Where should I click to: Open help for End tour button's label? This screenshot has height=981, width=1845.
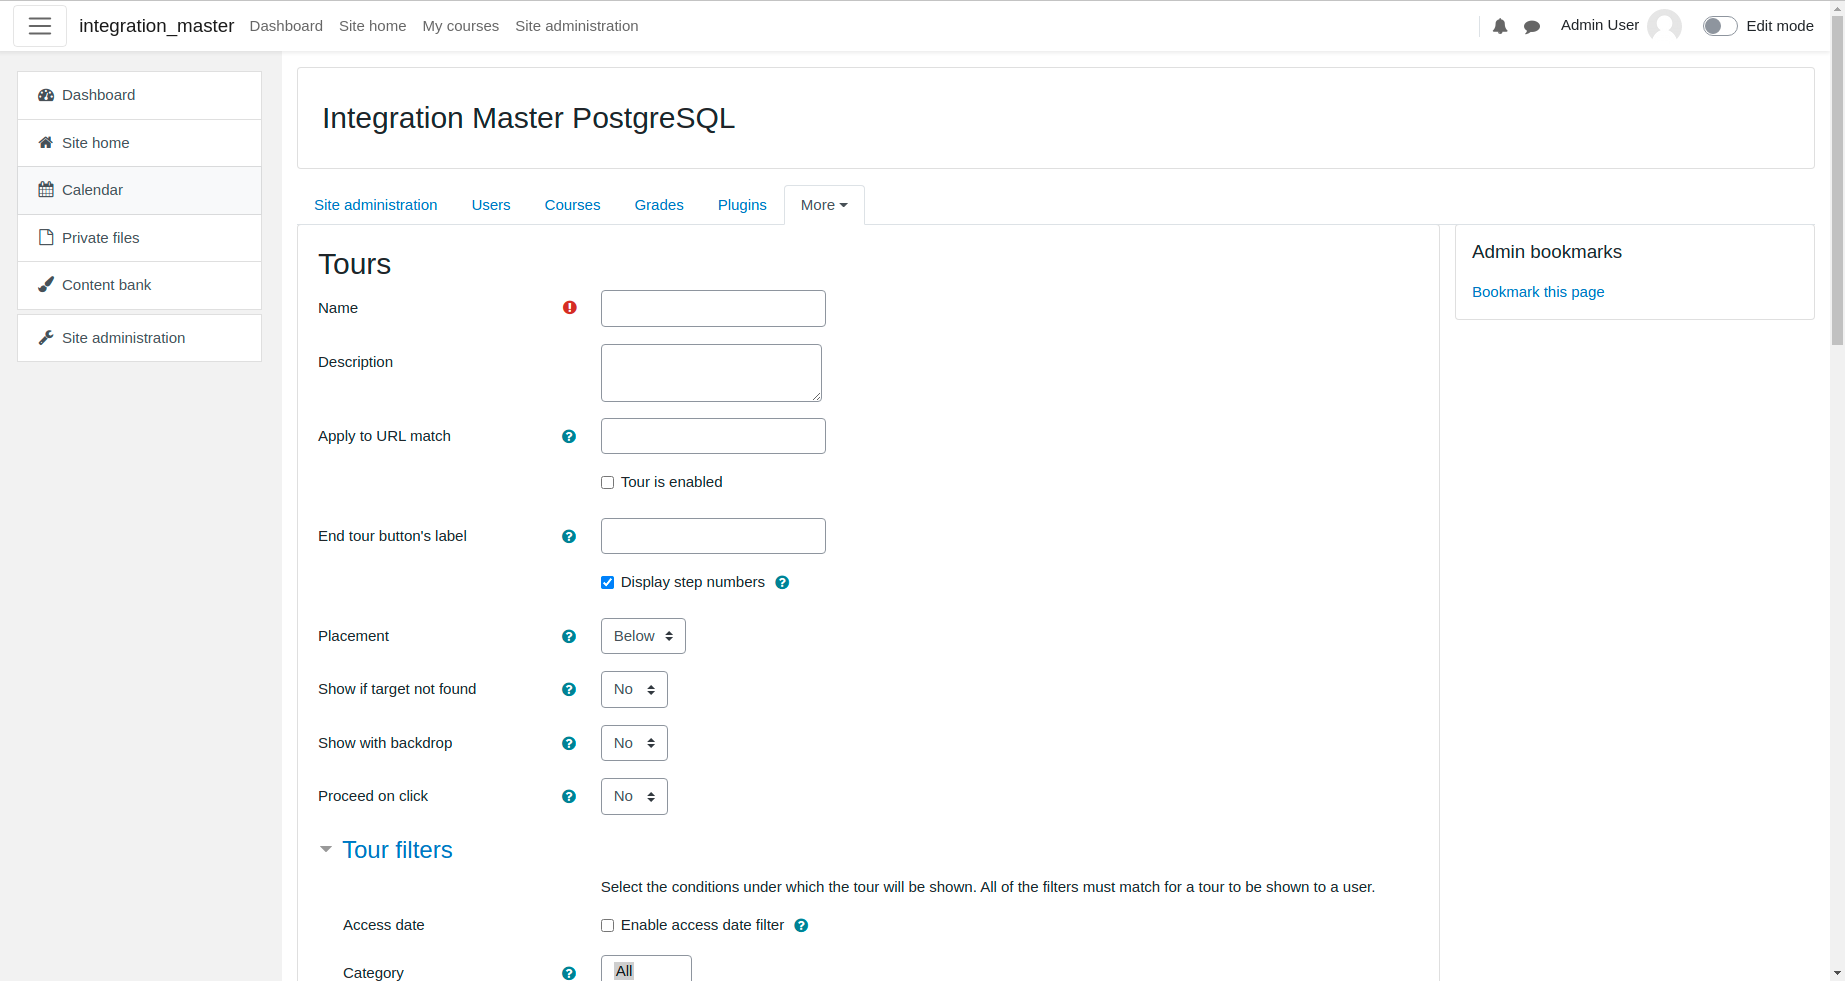569,537
